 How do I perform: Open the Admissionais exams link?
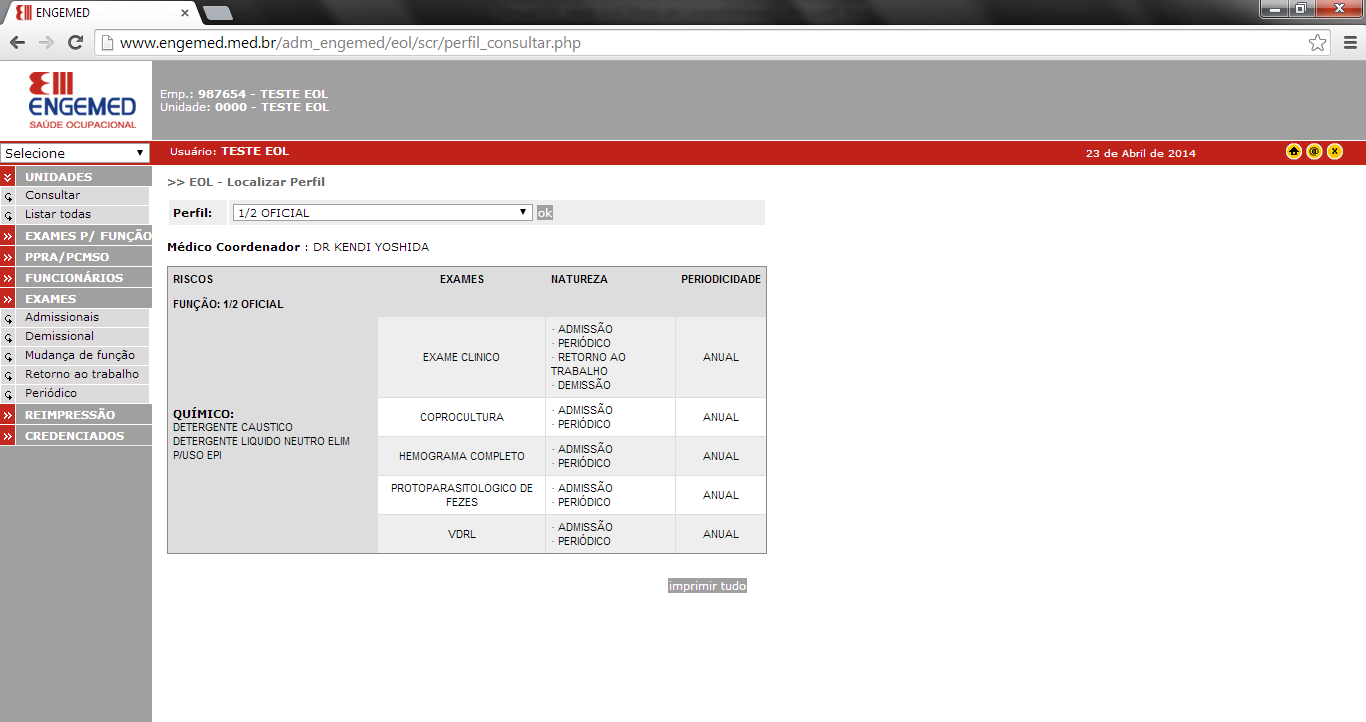[62, 317]
